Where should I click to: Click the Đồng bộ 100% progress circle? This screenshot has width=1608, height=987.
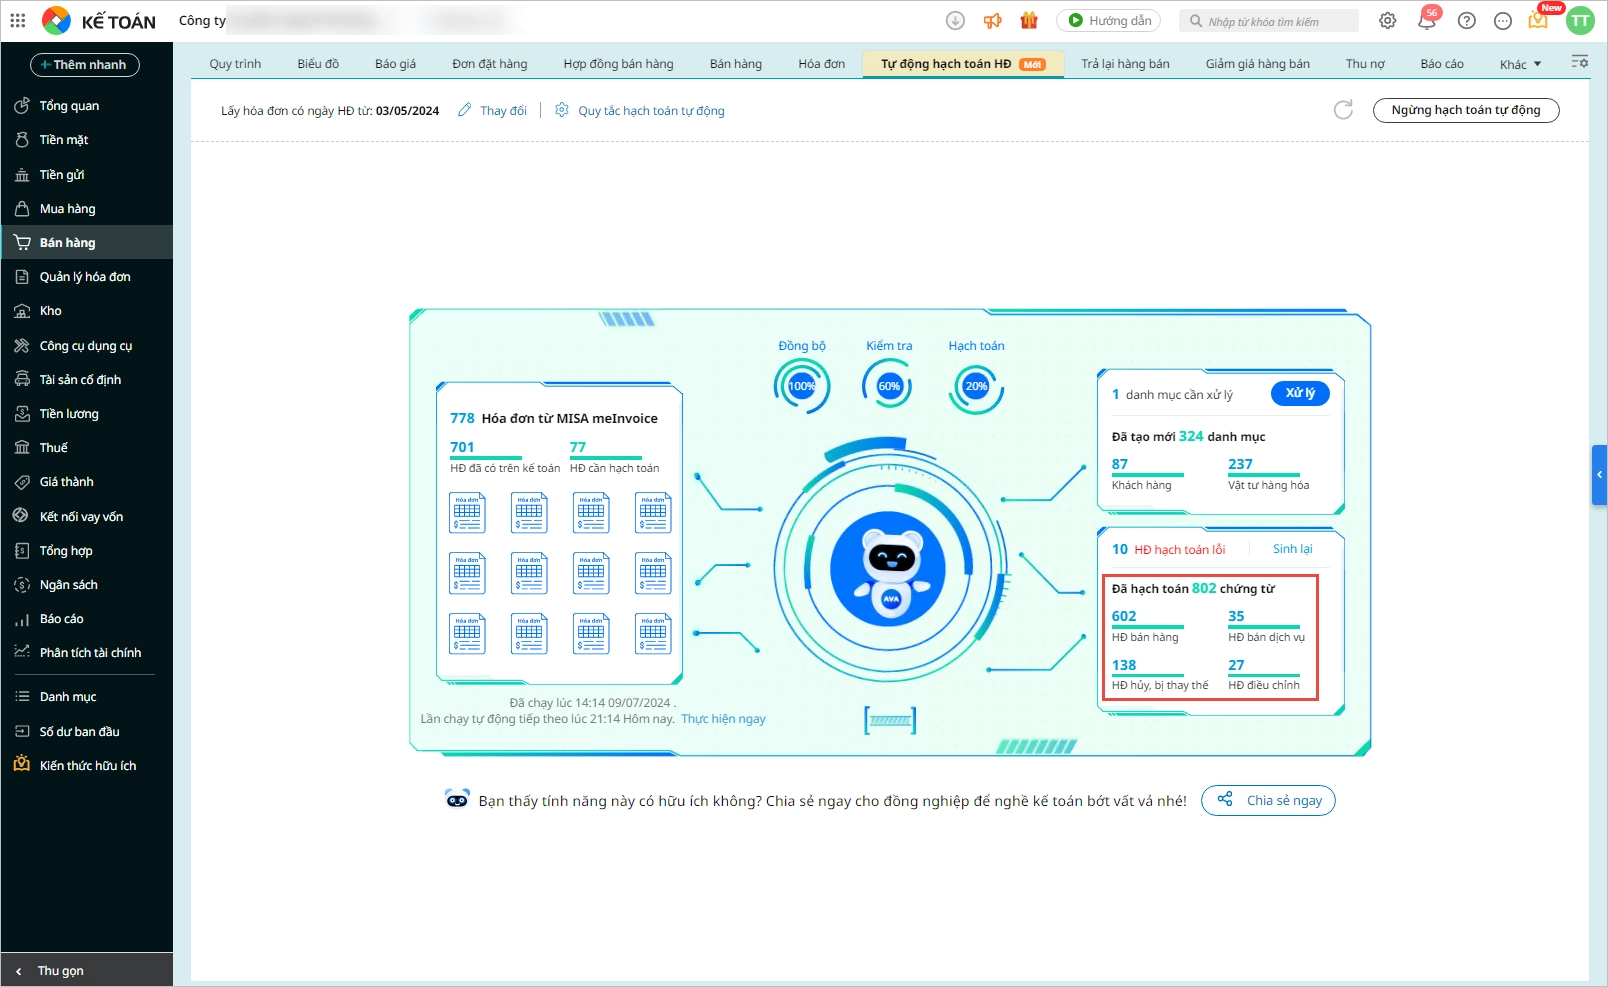(x=801, y=386)
